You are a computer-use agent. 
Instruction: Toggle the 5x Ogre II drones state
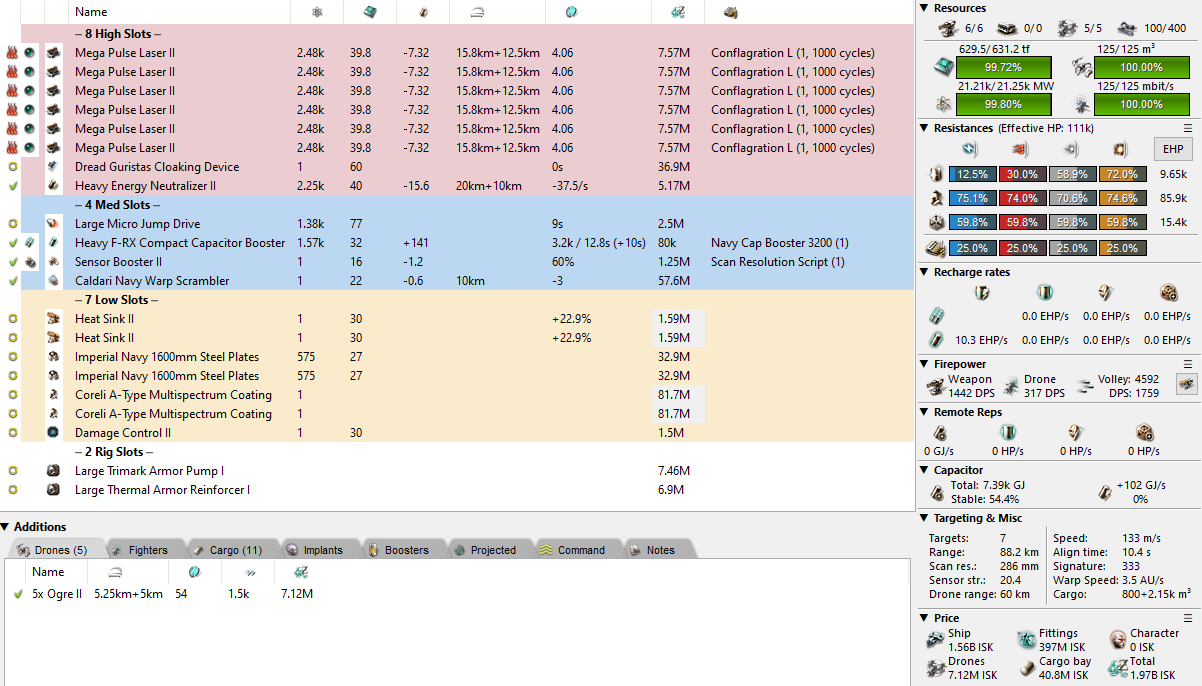(17, 594)
